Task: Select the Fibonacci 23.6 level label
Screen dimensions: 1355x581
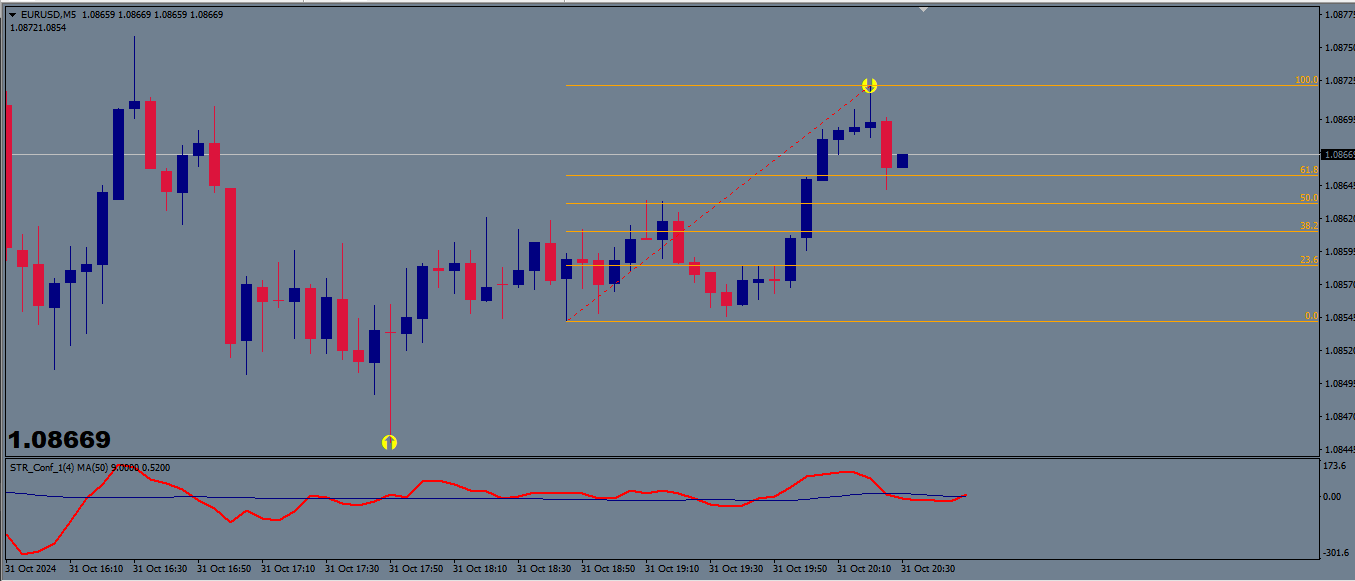Action: pyautogui.click(x=1308, y=260)
